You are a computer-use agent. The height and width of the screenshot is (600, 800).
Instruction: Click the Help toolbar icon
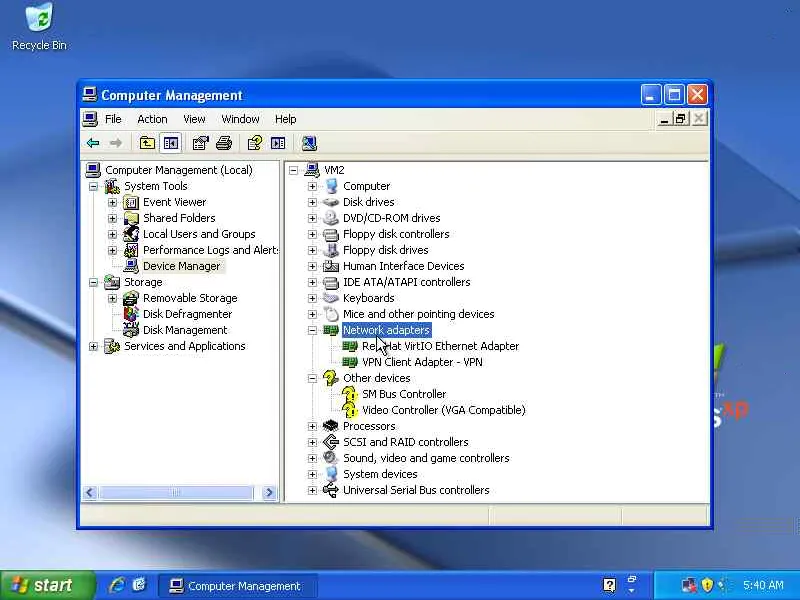[254, 143]
